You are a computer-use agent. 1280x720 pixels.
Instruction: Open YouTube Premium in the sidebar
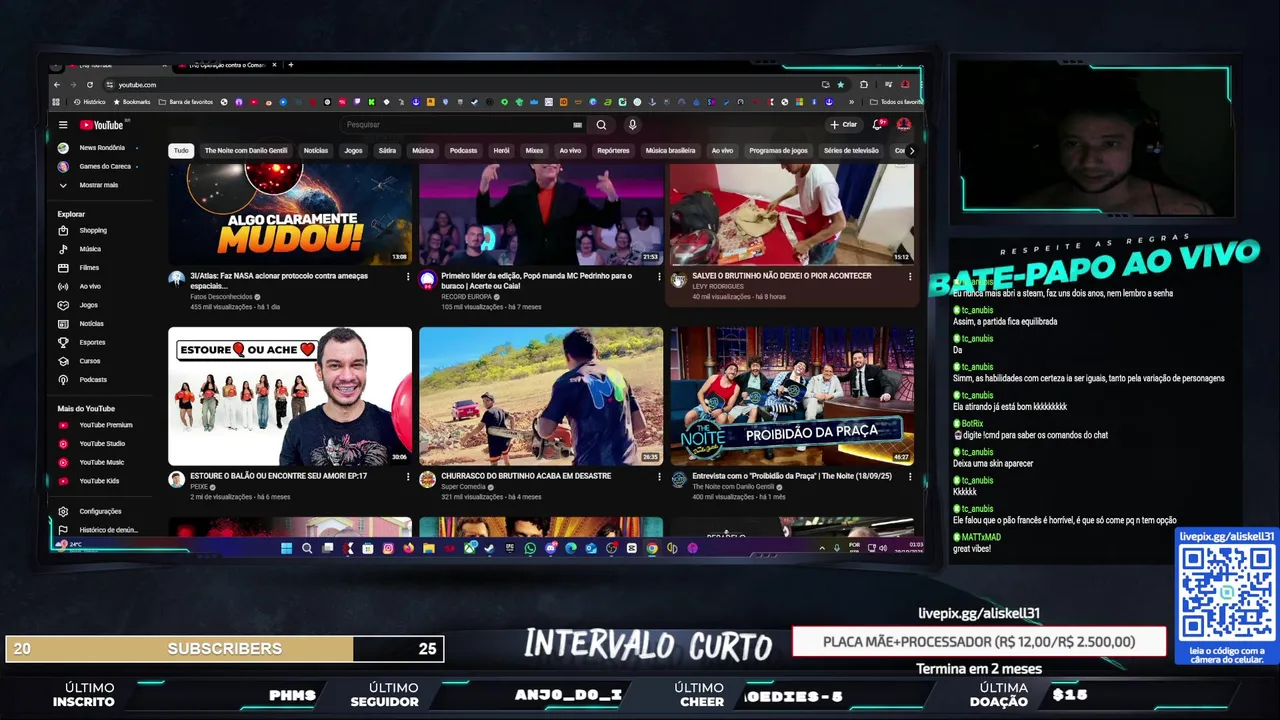click(105, 425)
